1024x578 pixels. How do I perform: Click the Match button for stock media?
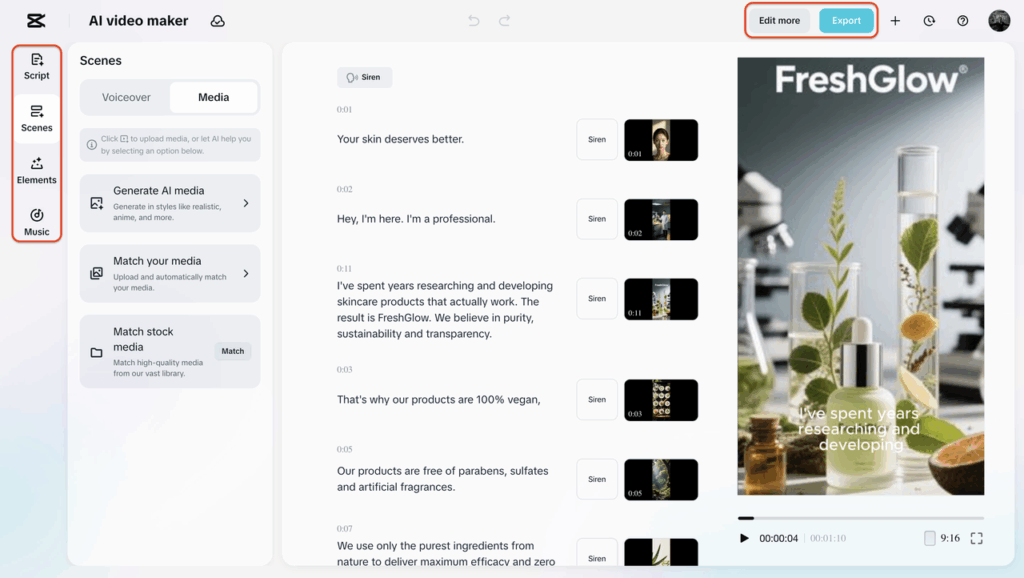click(x=232, y=351)
